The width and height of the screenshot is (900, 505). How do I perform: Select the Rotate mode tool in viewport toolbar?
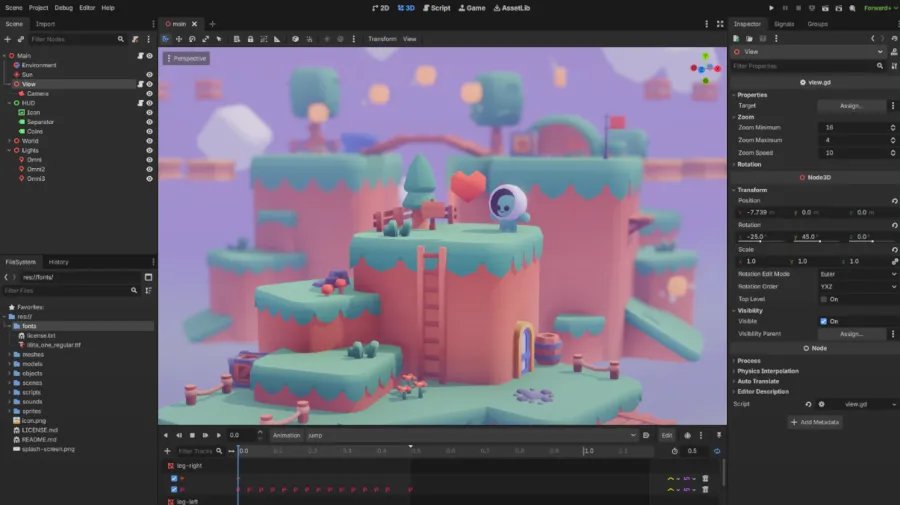coord(191,39)
